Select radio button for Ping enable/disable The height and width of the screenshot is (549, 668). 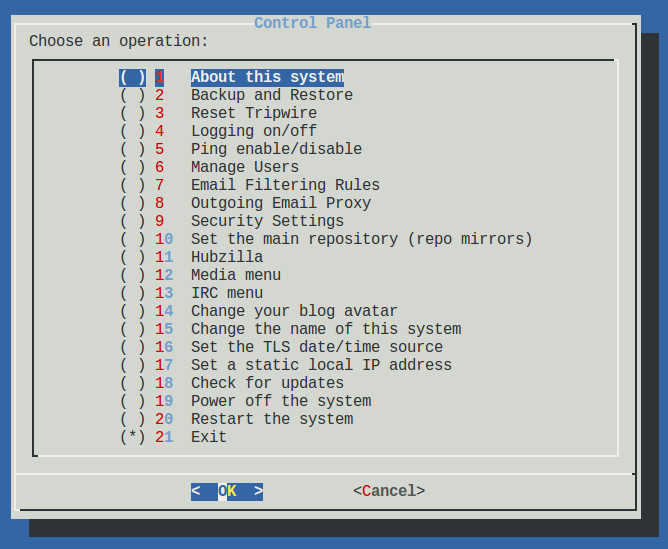(x=132, y=149)
